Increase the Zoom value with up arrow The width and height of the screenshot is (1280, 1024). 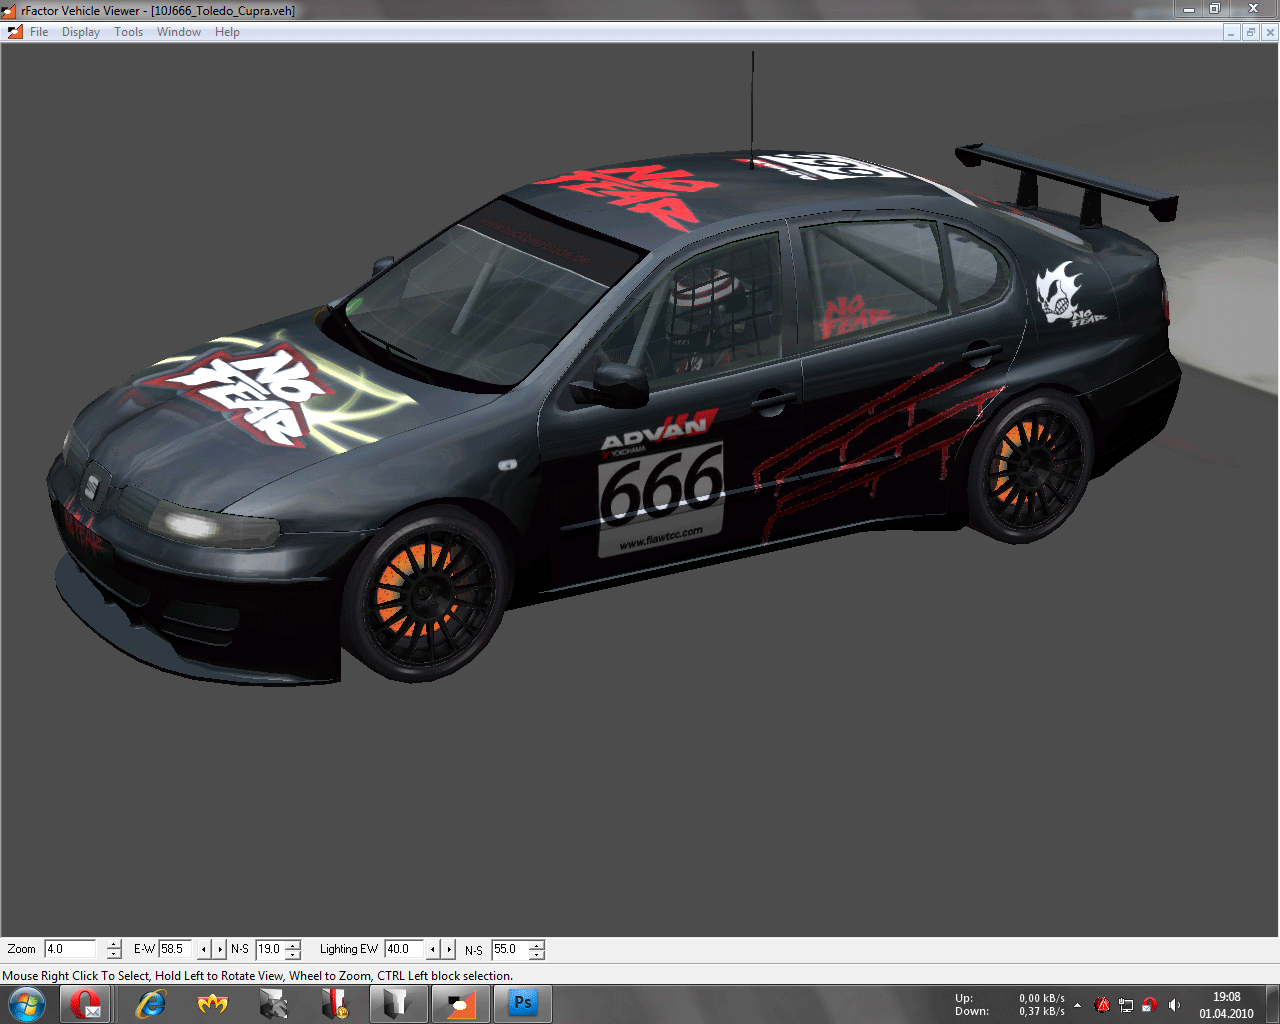[114, 944]
